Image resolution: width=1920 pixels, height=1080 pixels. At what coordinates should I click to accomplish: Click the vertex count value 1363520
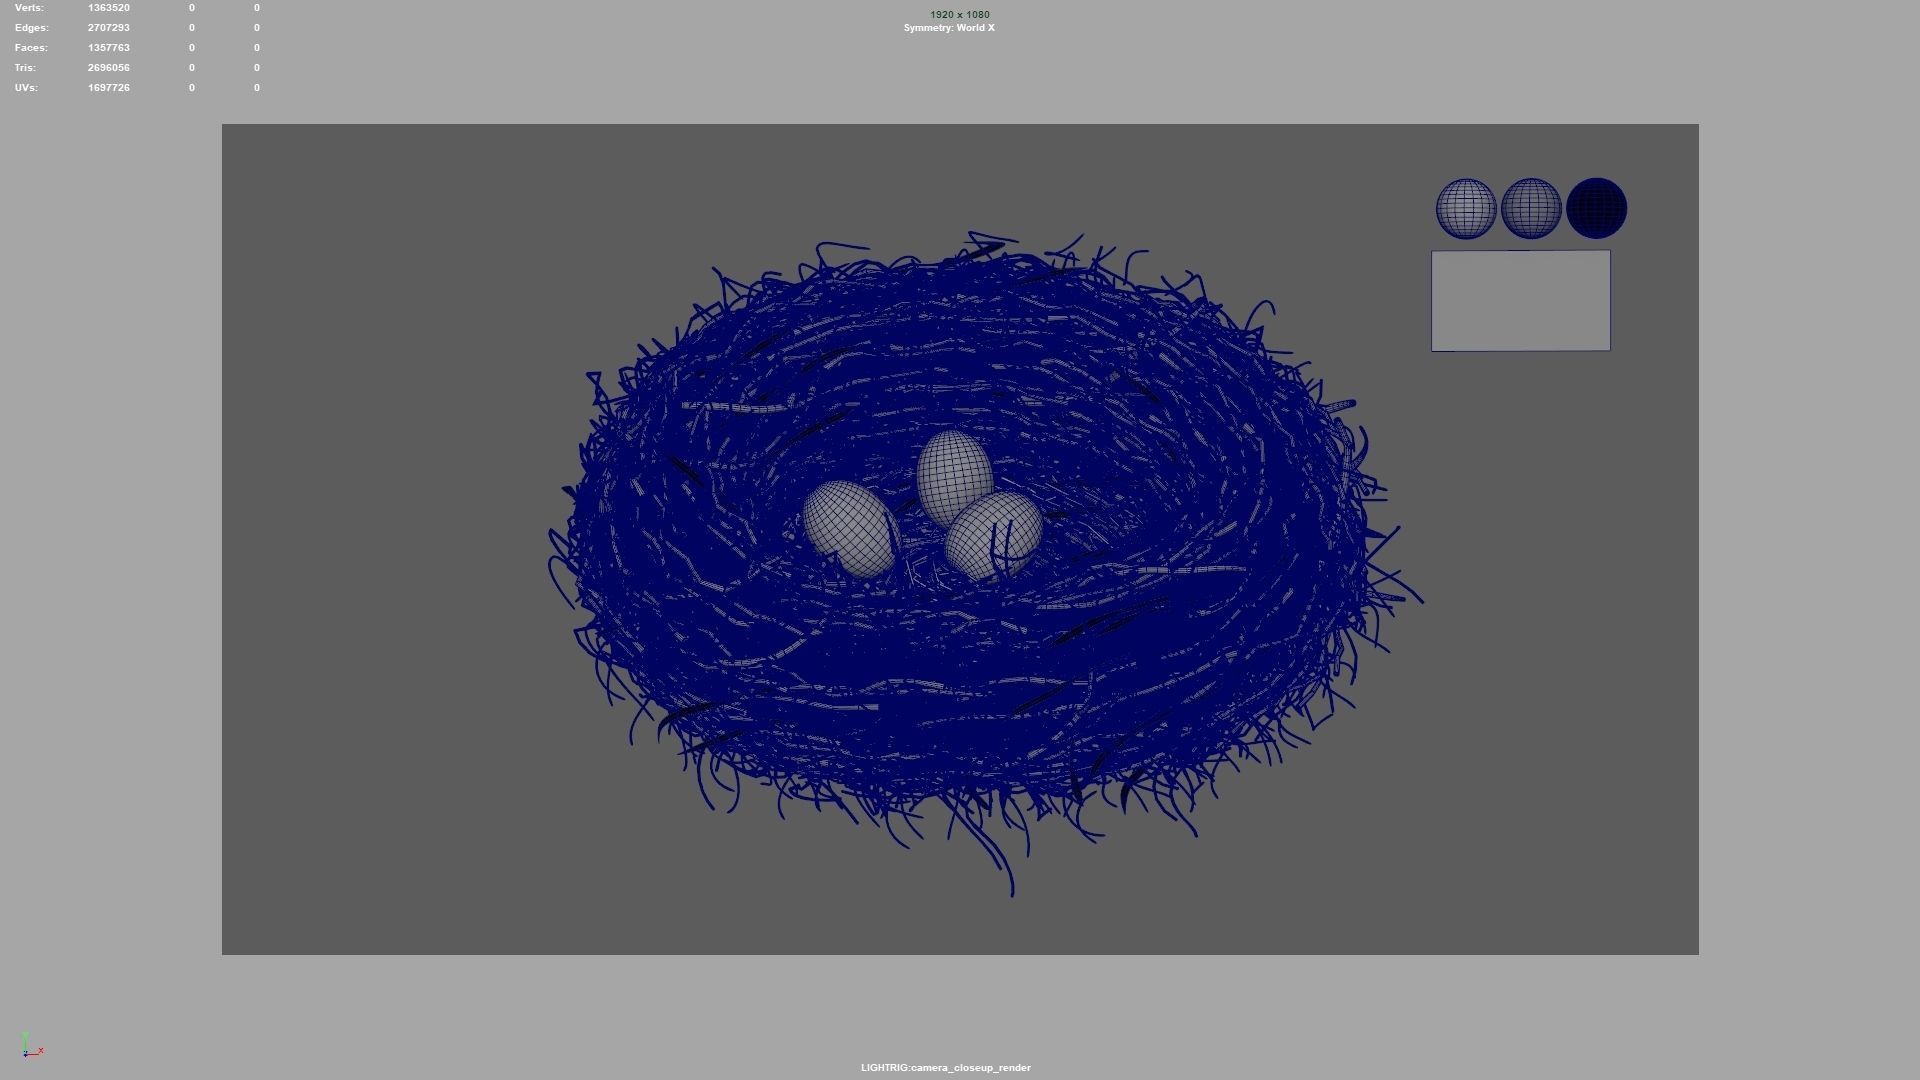pos(109,8)
